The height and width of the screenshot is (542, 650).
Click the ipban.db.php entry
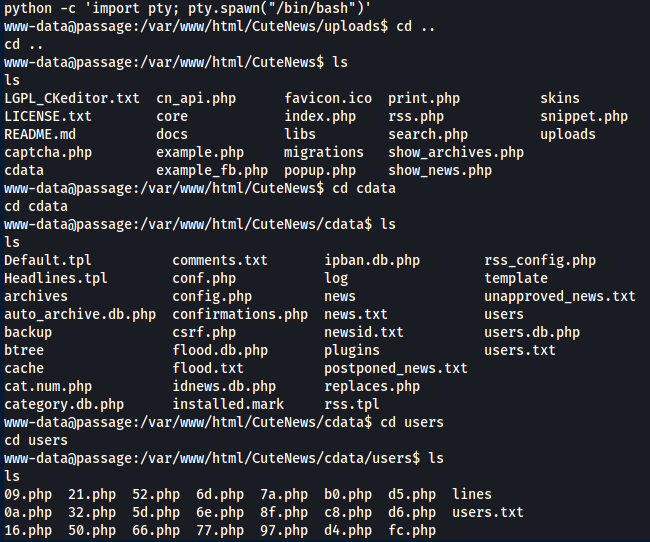(x=372, y=260)
